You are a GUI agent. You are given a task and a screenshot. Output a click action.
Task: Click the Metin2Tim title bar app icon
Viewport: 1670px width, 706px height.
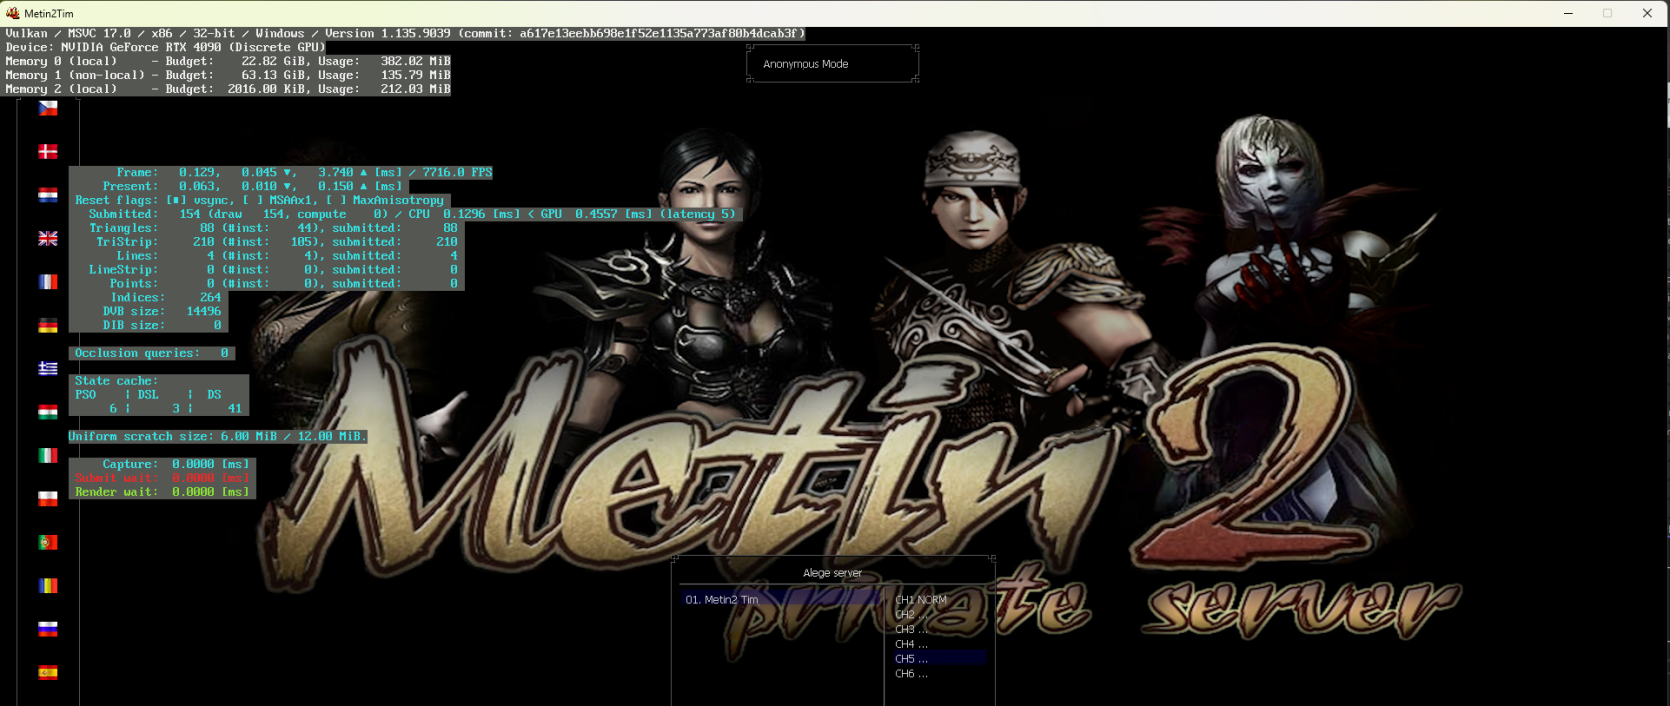coord(12,13)
